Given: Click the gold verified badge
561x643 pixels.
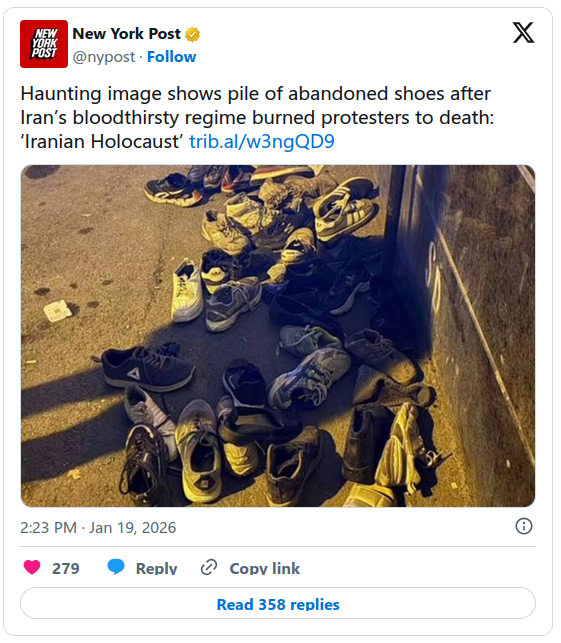Looking at the screenshot, I should click(x=192, y=34).
